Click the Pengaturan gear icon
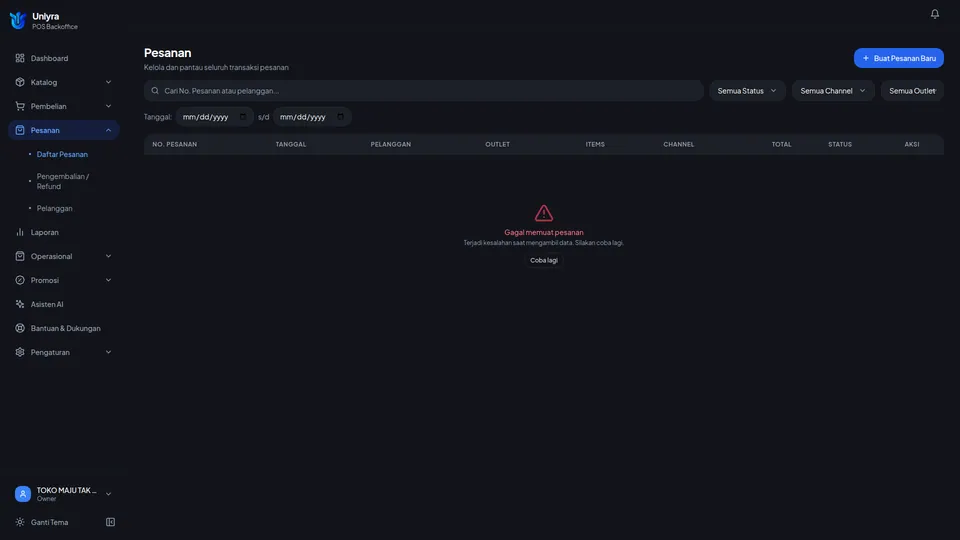 20,352
